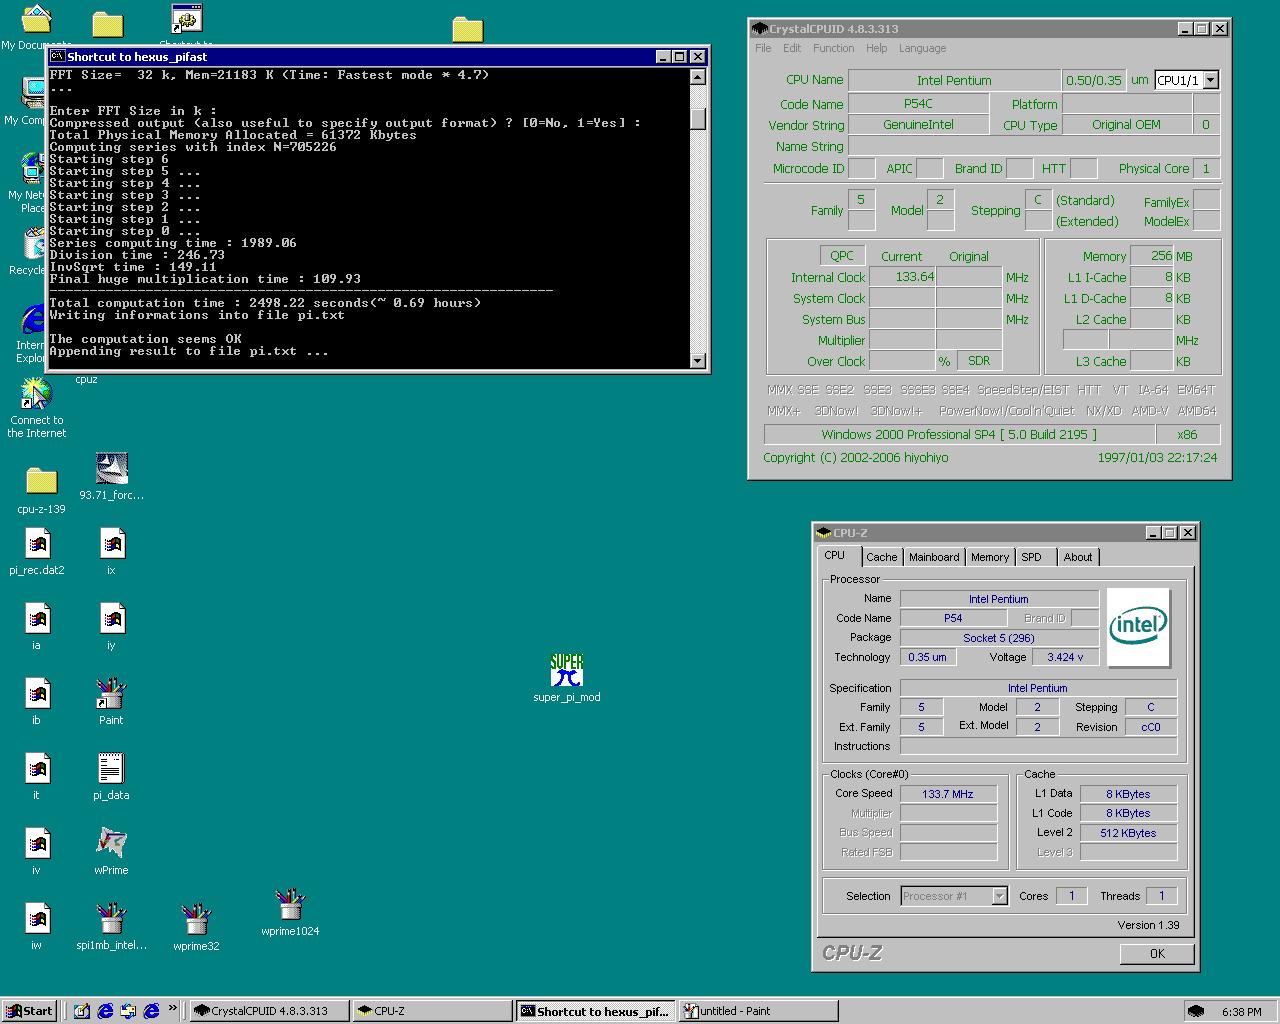Image resolution: width=1280 pixels, height=1024 pixels.
Task: Open the Processor #1 selection dropdown
Action: coord(999,896)
